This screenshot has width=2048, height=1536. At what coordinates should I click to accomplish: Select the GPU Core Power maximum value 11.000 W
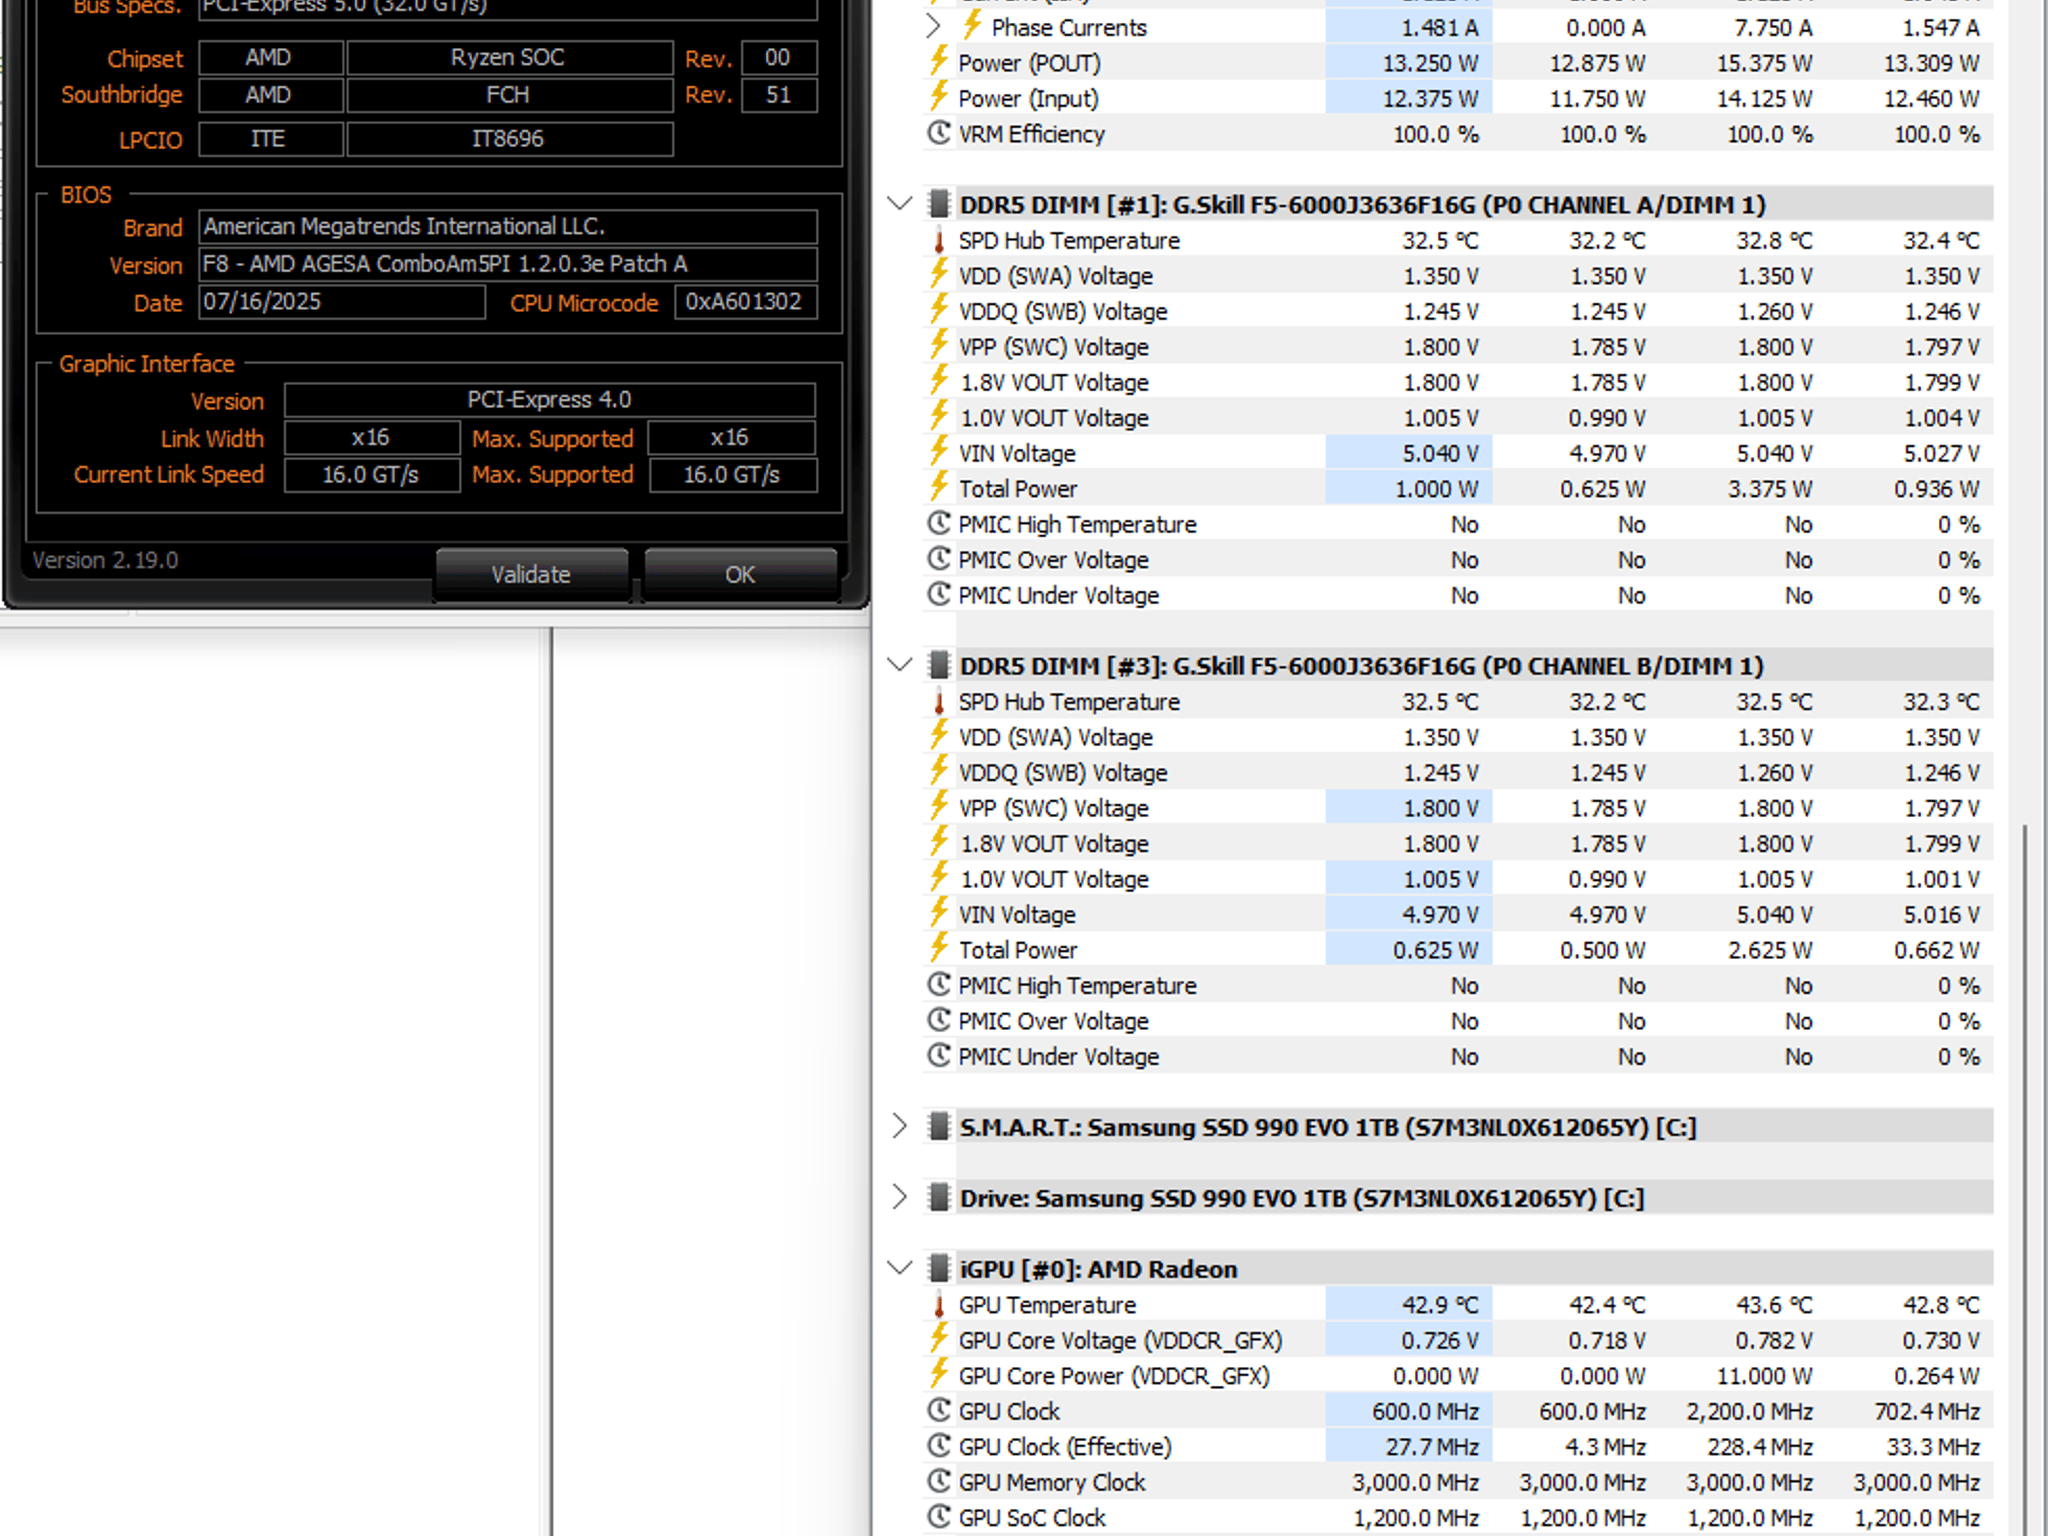coord(1765,1376)
